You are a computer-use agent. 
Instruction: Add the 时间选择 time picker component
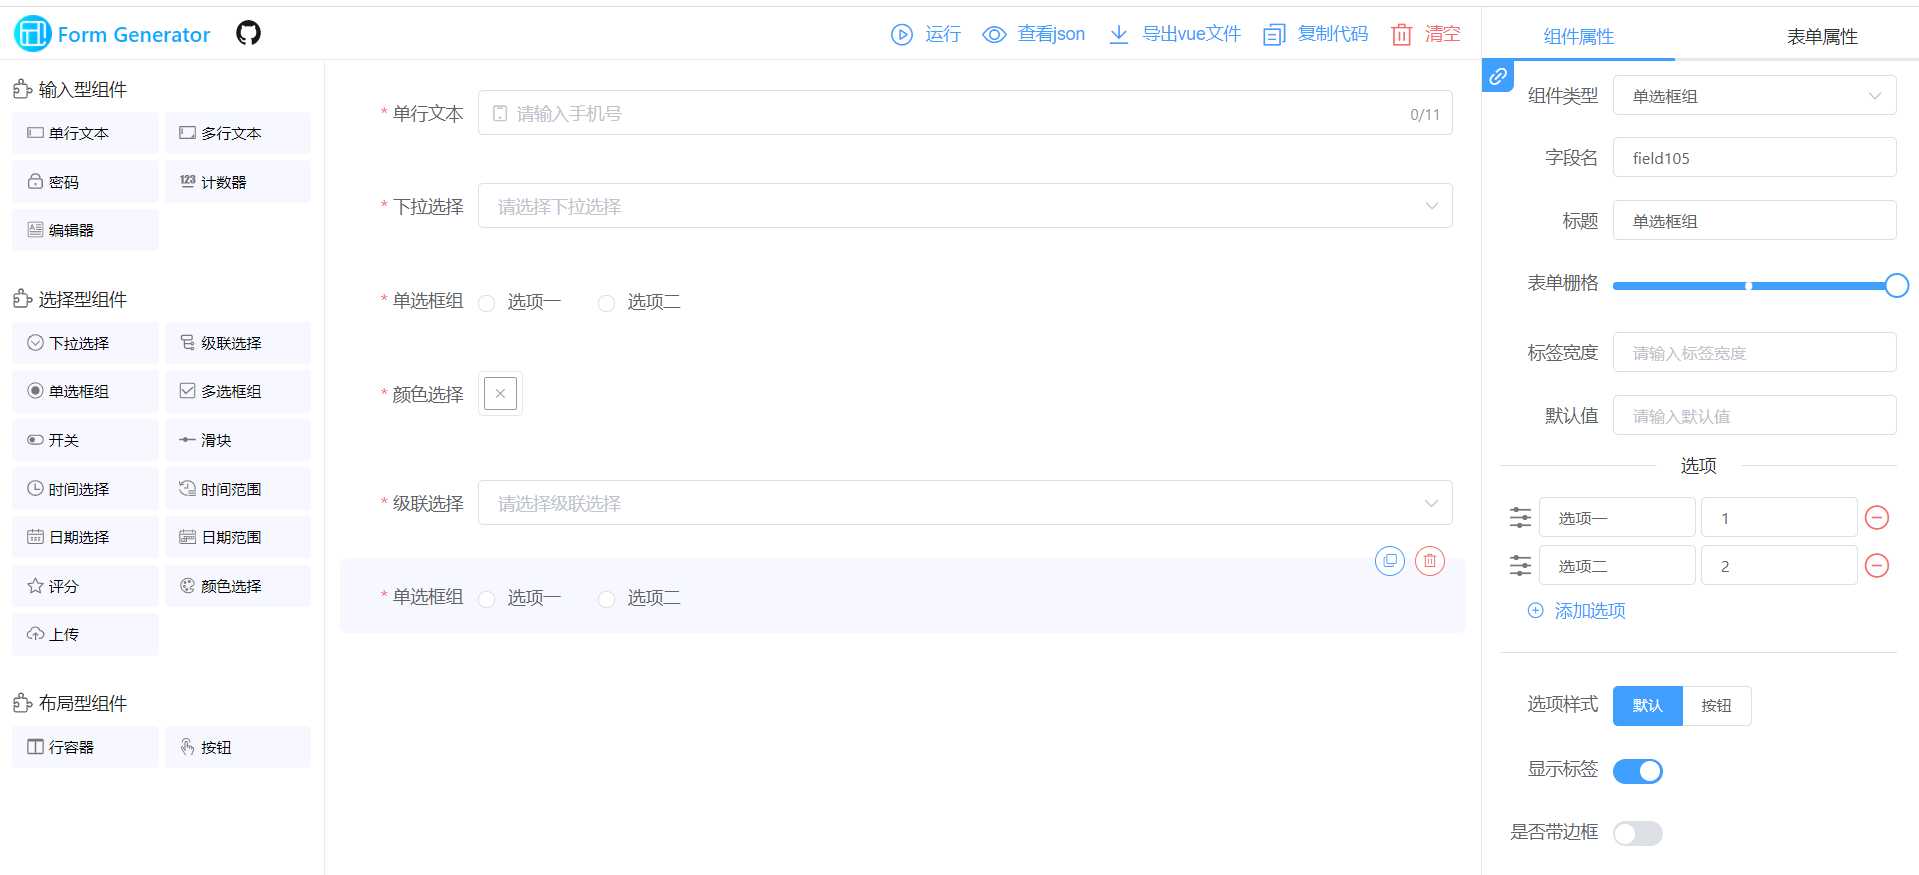click(x=85, y=489)
